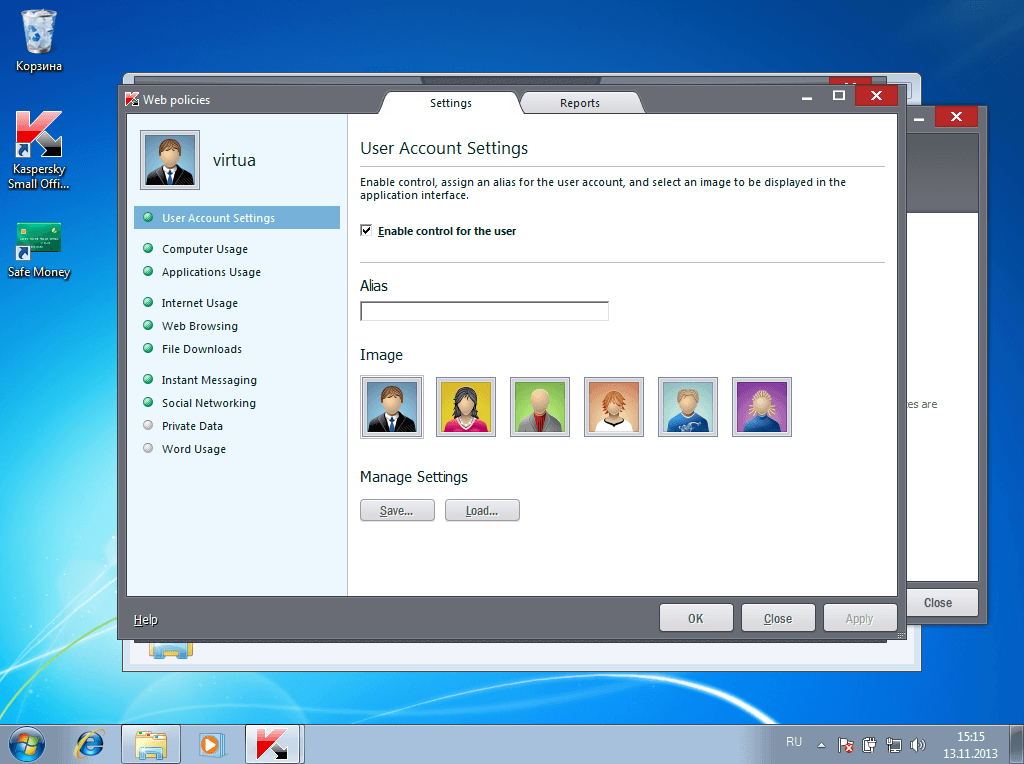The image size is (1024, 764).
Task: Click Kaspersky taskbar button
Action: click(x=272, y=744)
